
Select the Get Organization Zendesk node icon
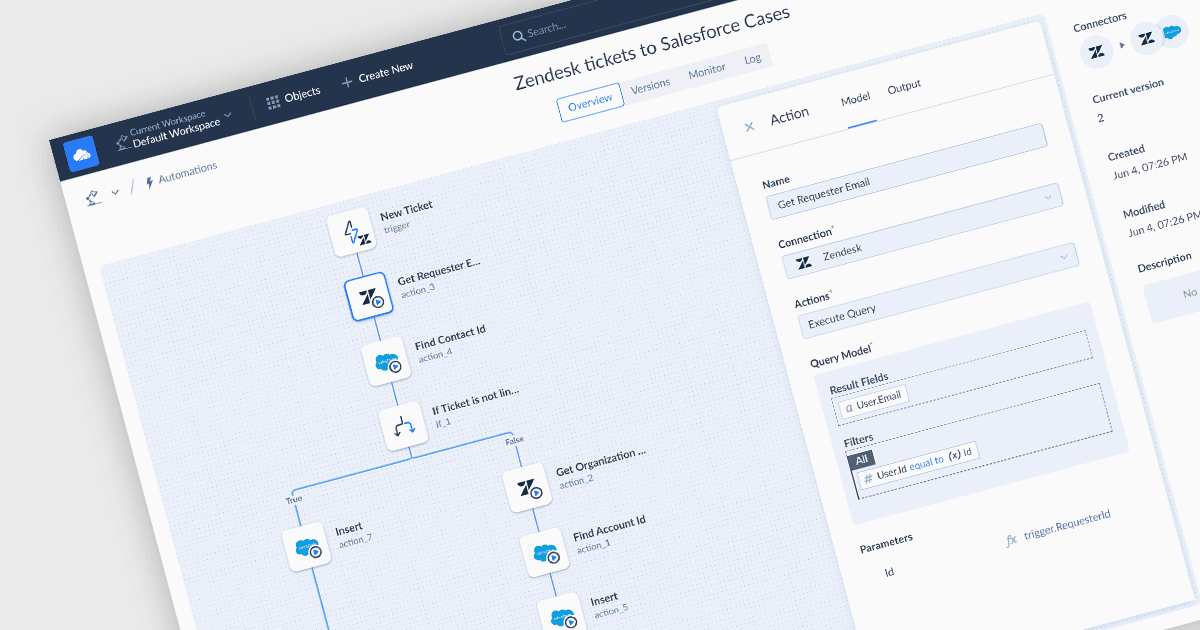coord(527,488)
